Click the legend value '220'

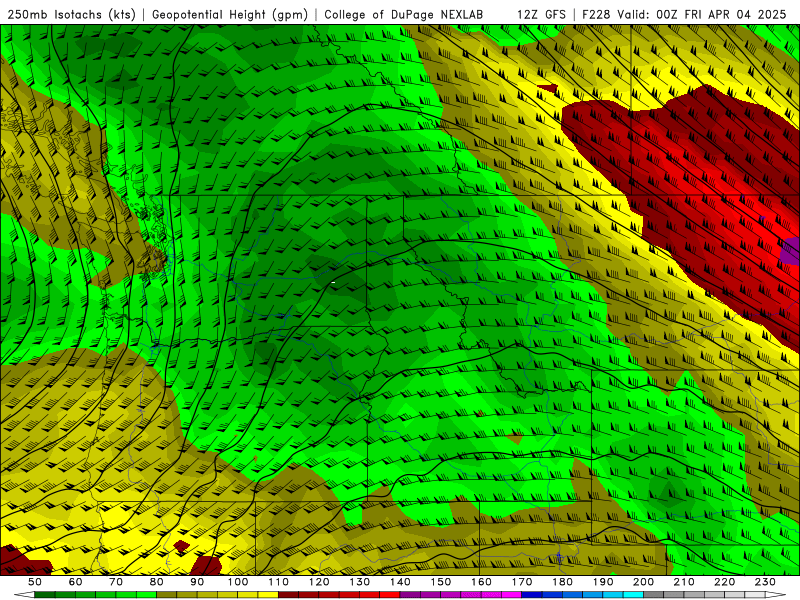pyautogui.click(x=724, y=582)
